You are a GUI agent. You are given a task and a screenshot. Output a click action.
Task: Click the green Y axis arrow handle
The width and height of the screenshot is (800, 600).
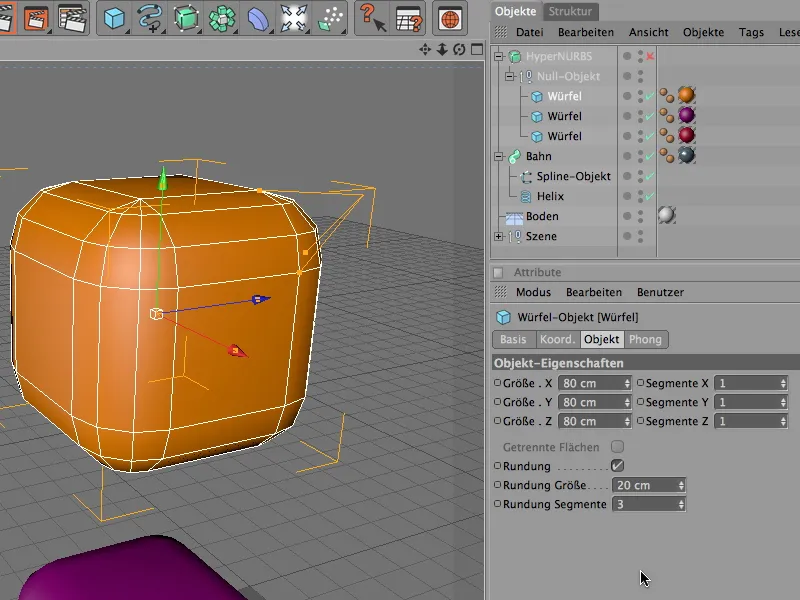tap(162, 180)
